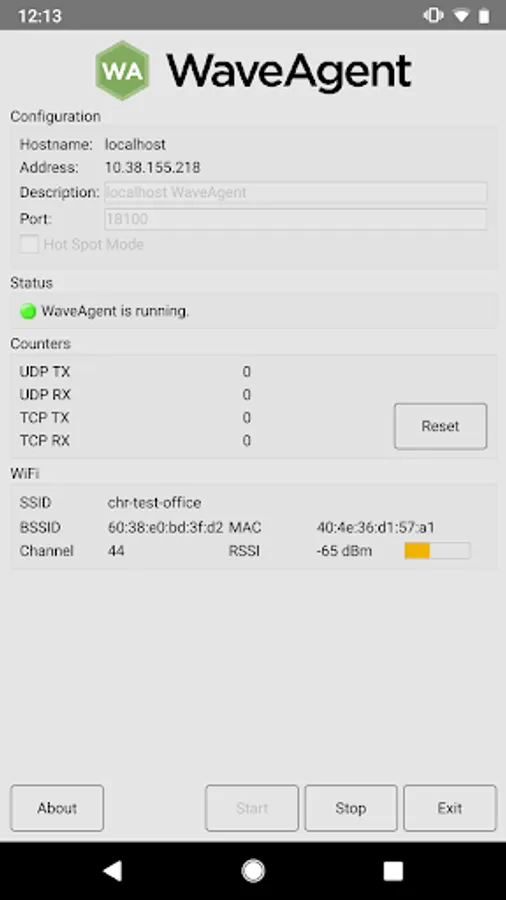Click the Description input field

point(296,192)
